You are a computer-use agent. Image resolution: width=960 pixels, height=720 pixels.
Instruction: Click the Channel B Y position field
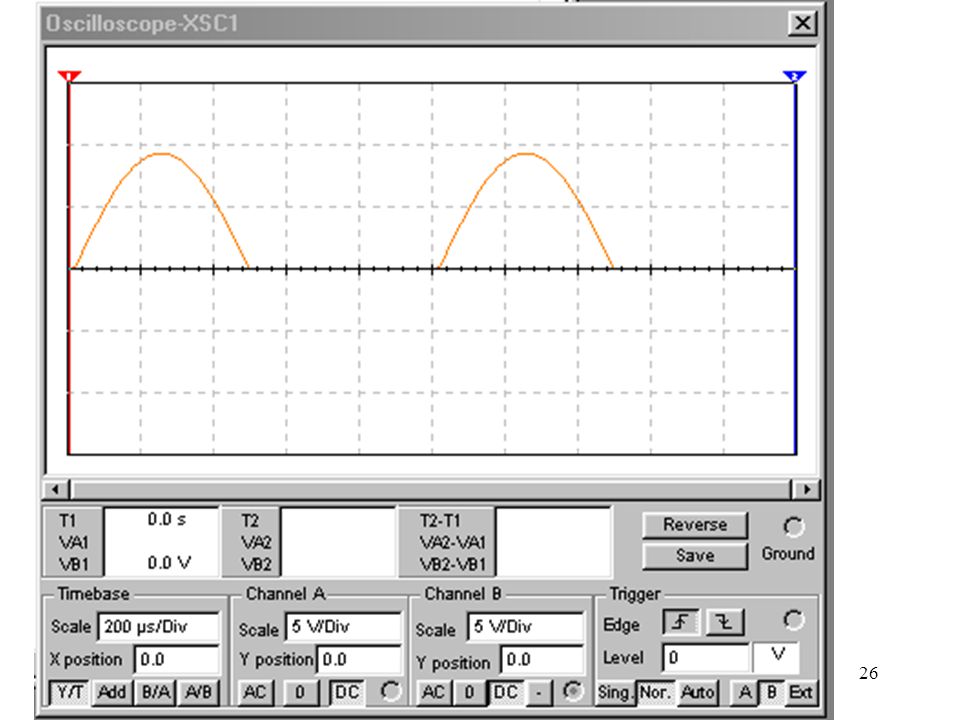pos(542,659)
